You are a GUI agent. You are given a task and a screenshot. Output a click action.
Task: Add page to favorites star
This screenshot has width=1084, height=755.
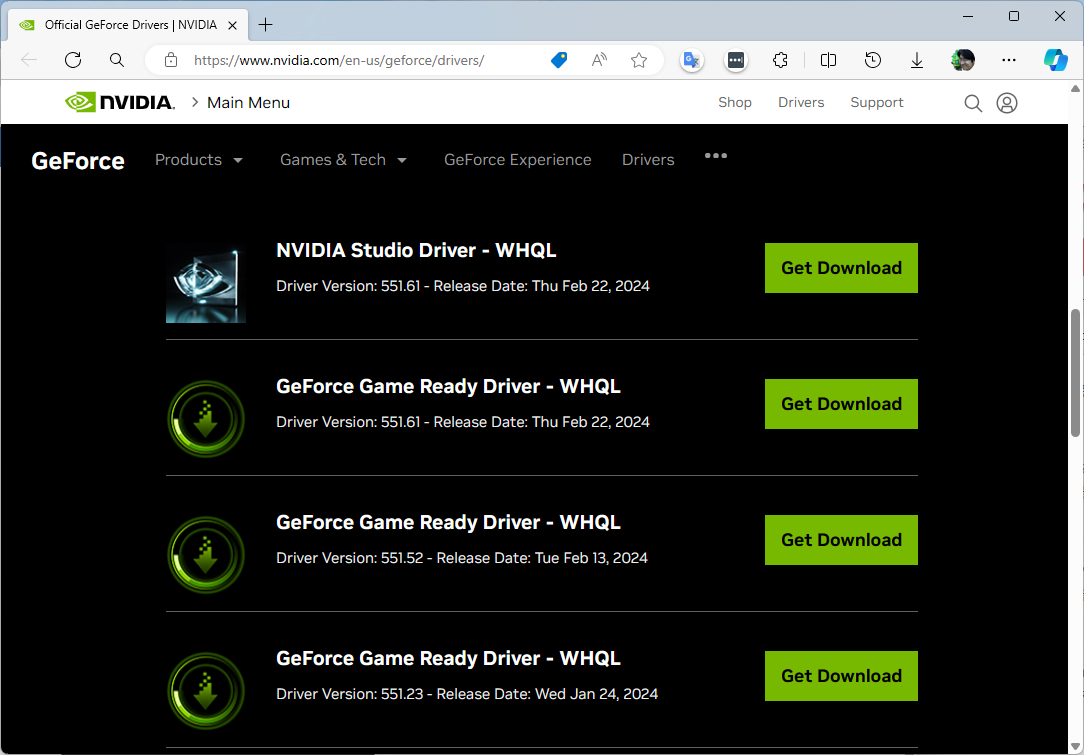tap(639, 60)
